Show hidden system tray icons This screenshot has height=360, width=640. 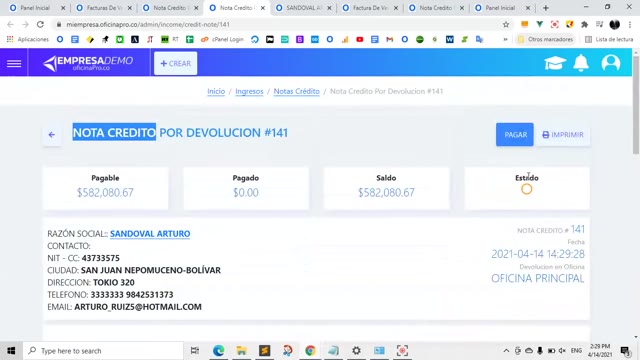pos(506,351)
